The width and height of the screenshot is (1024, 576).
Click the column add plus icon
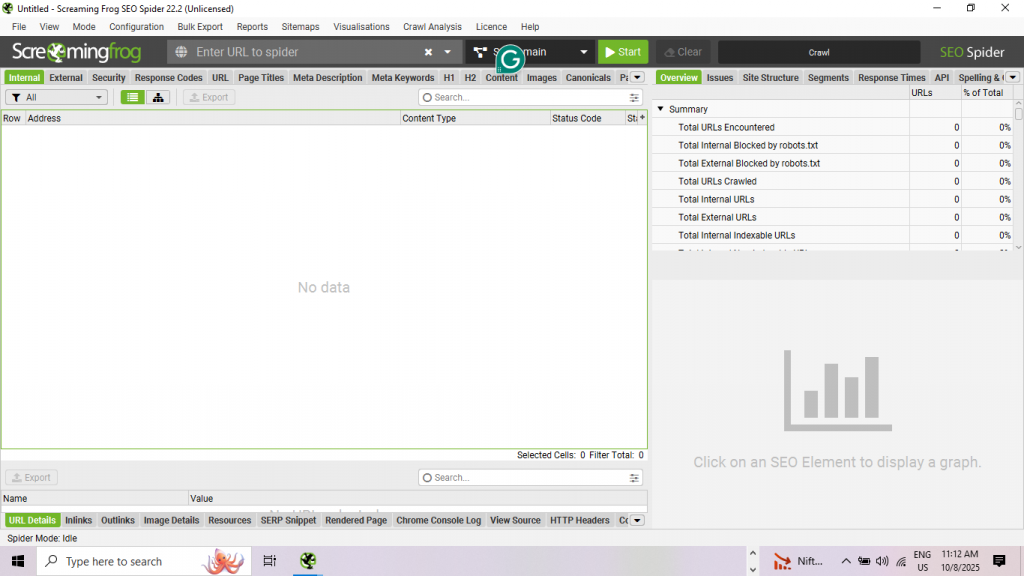(x=641, y=118)
